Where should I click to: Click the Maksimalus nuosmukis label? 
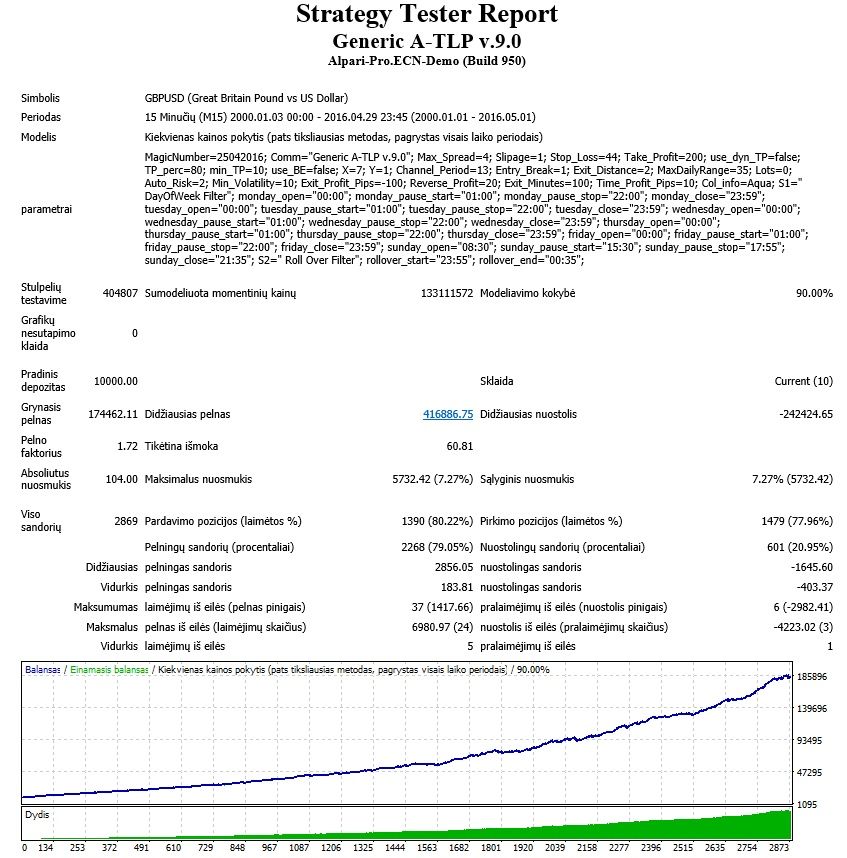tap(198, 479)
